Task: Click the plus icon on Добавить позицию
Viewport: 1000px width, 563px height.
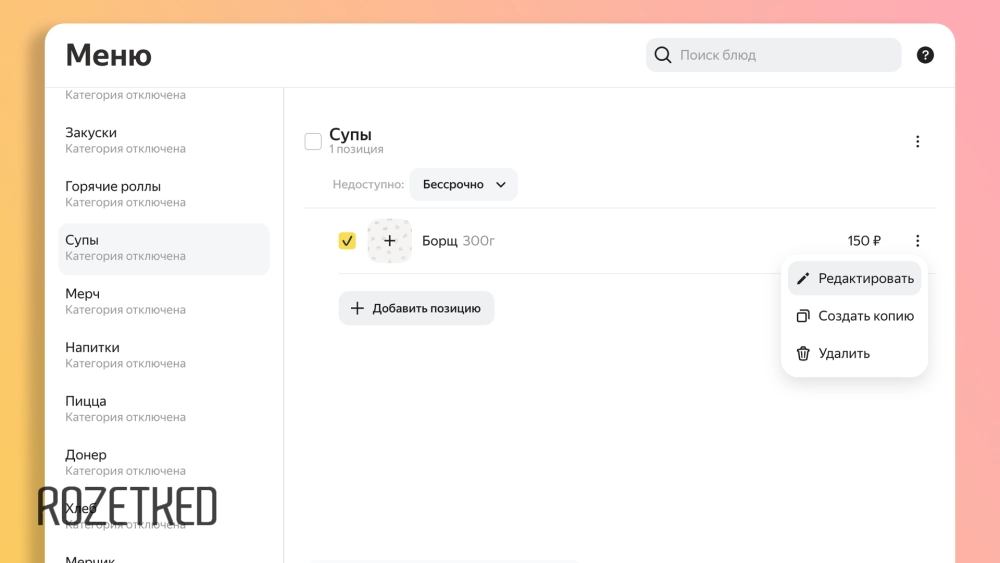Action: [357, 308]
